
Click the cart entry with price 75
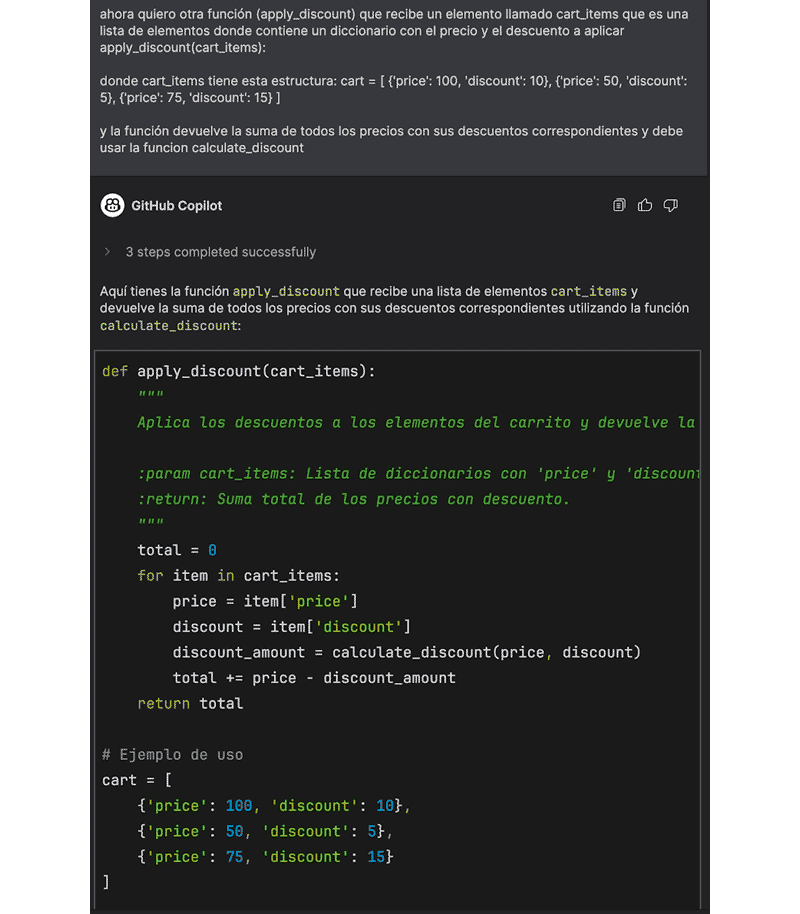coord(265,857)
